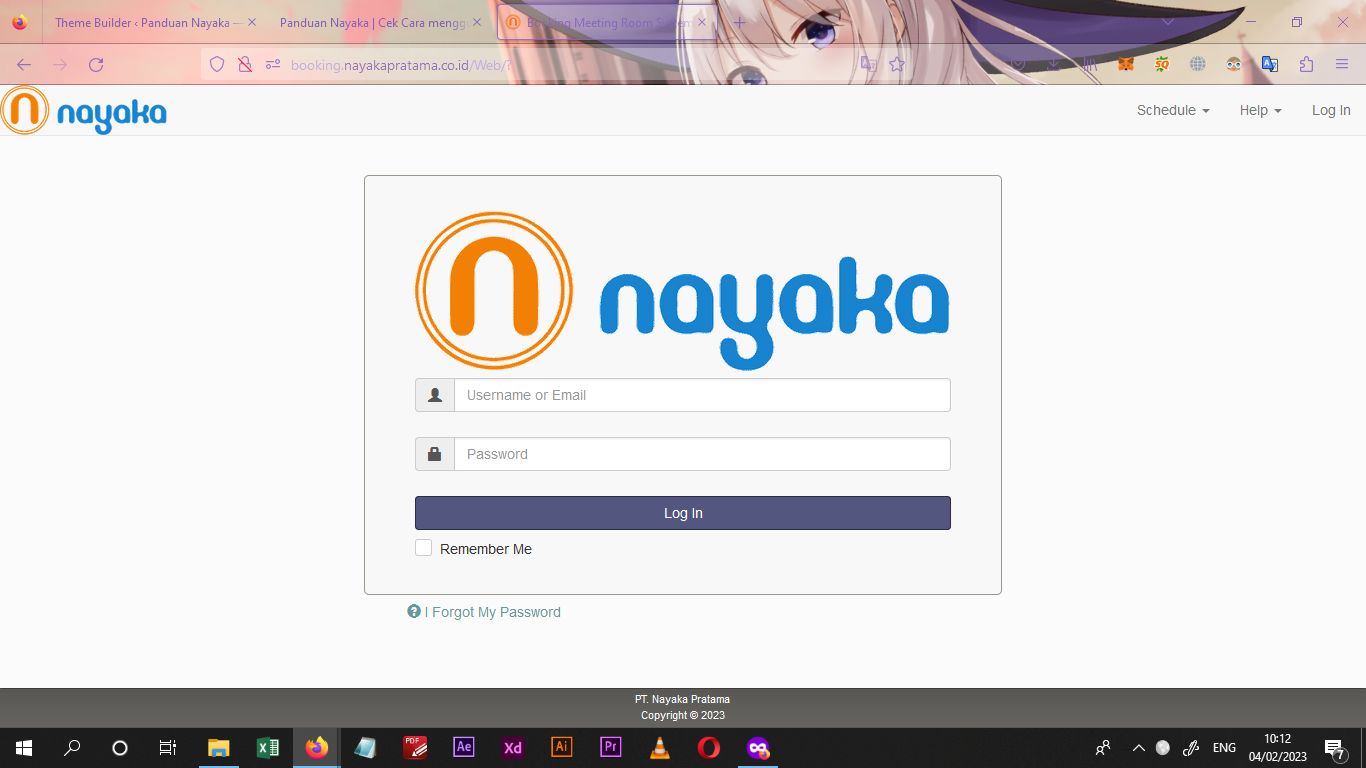Image resolution: width=1366 pixels, height=768 pixels.
Task: Open the MetaMask fox extension
Action: click(1126, 65)
